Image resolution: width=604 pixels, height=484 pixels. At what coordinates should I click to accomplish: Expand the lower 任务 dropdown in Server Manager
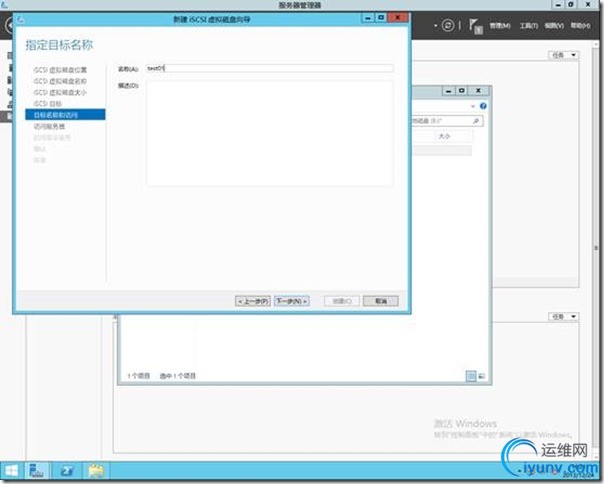point(564,316)
